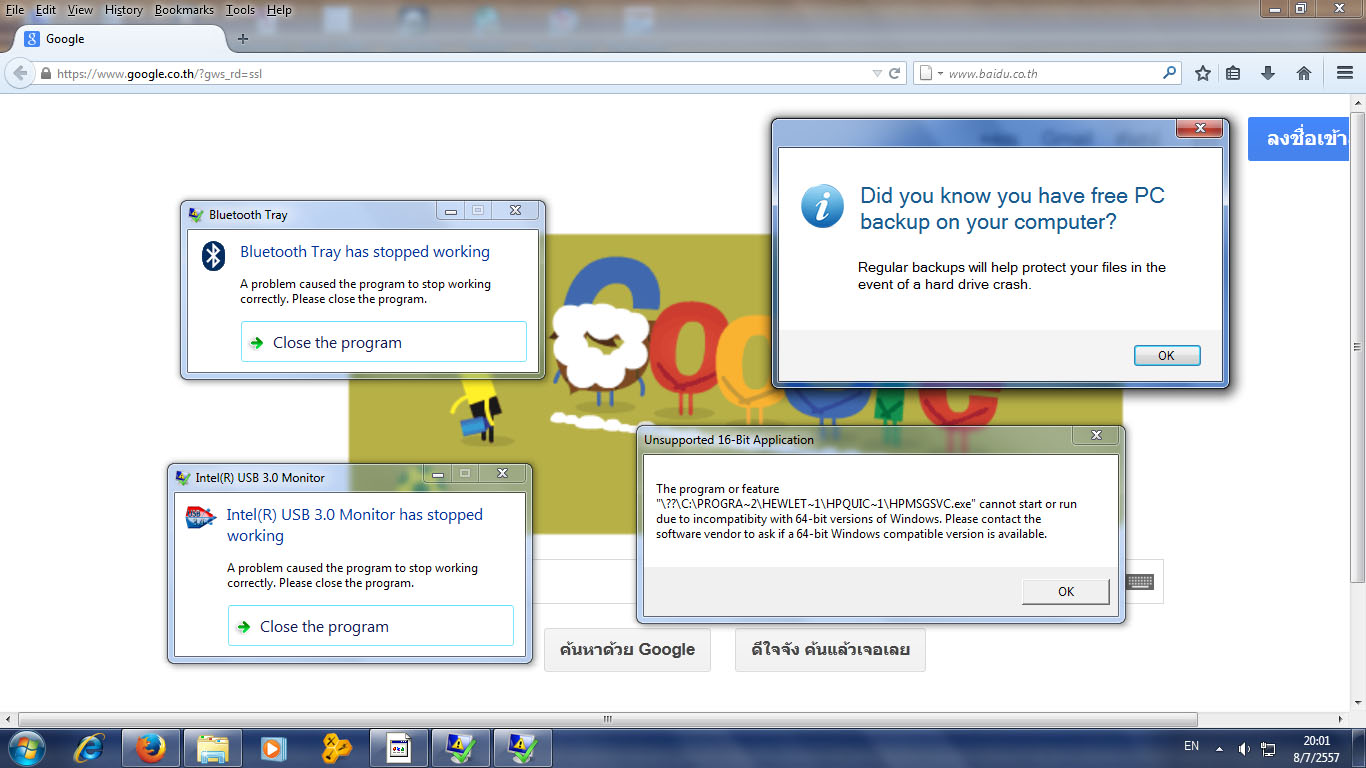Screen dimensions: 1366x768
Task: Click 'Bluetooth Tray has stopped working' heading
Action: [365, 252]
